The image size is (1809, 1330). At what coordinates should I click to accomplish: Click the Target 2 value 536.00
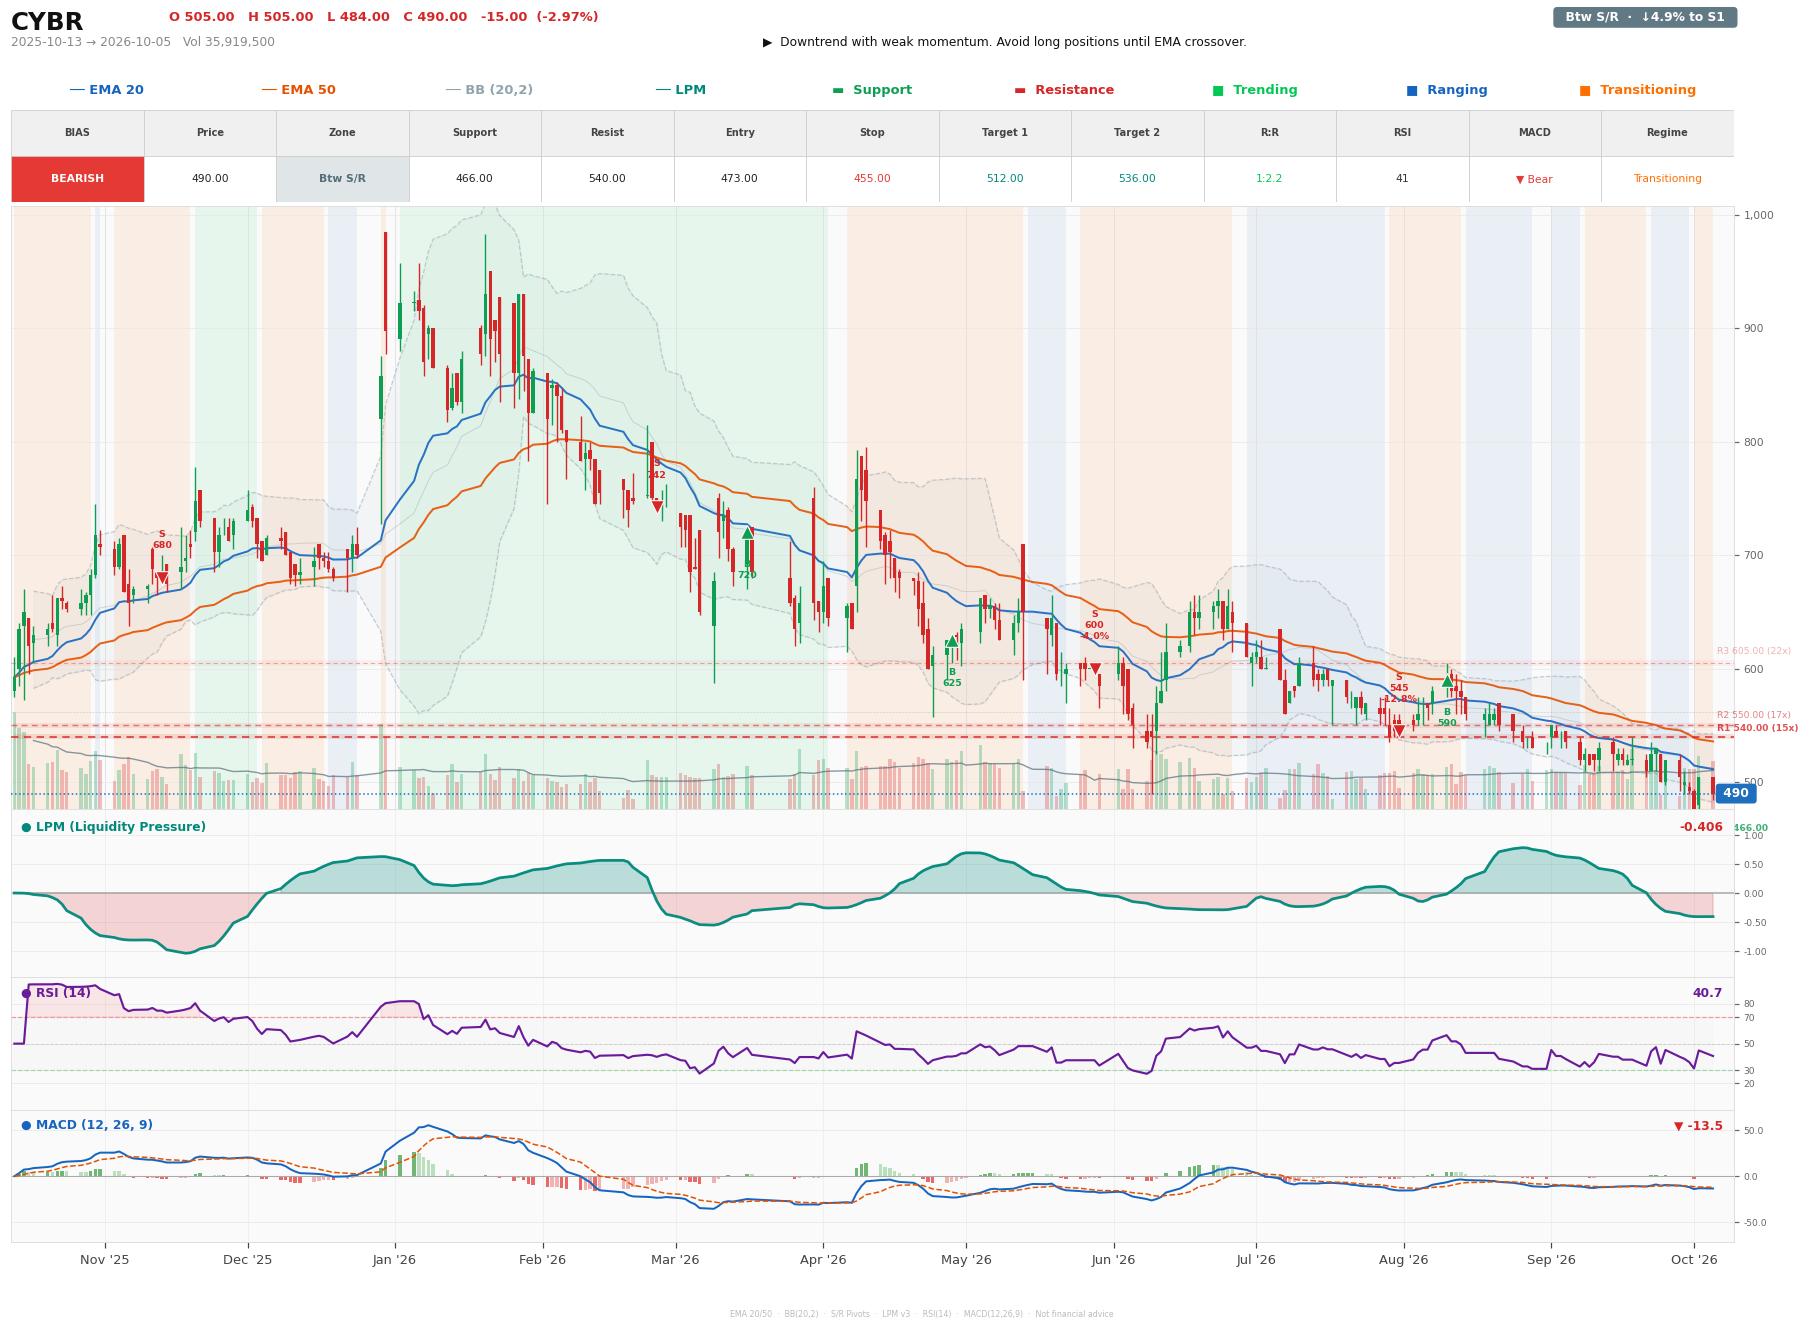pos(1137,179)
